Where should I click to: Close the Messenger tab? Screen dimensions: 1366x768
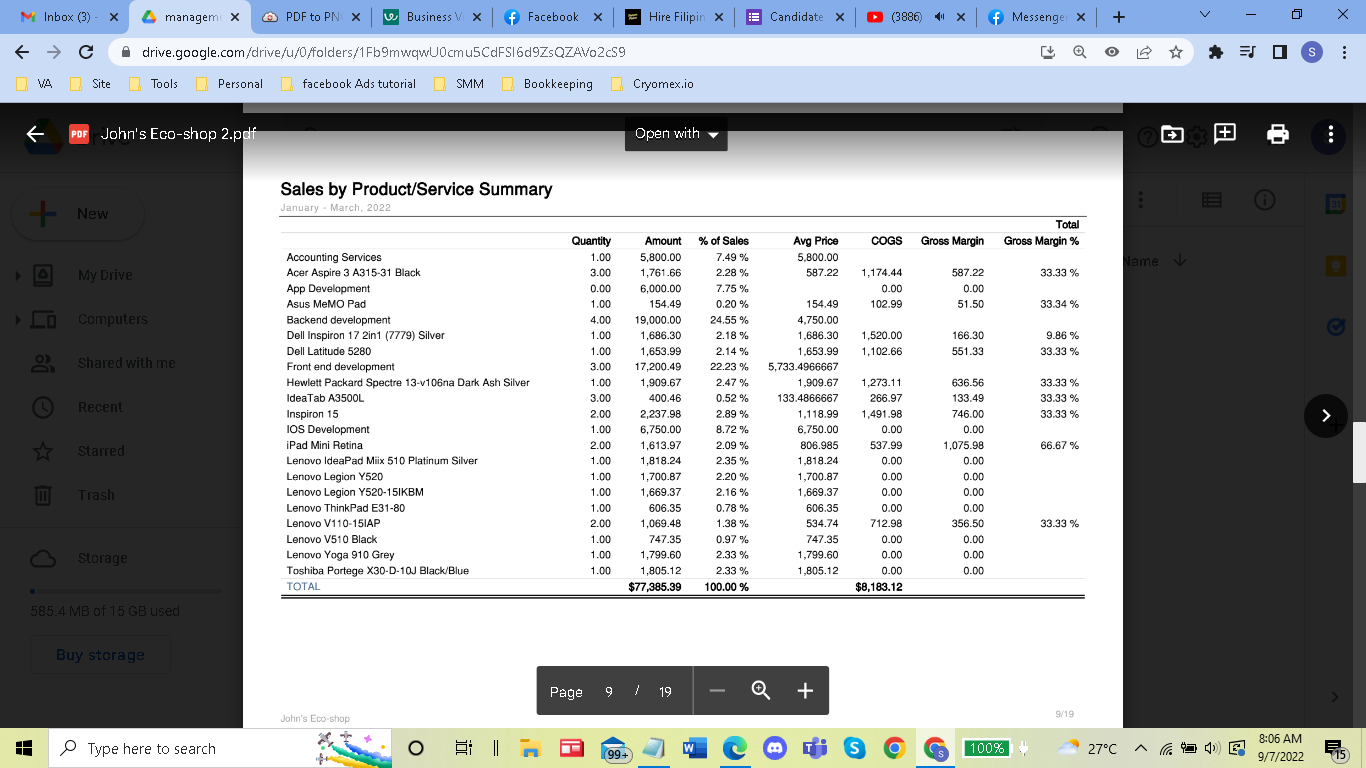pyautogui.click(x=1082, y=17)
